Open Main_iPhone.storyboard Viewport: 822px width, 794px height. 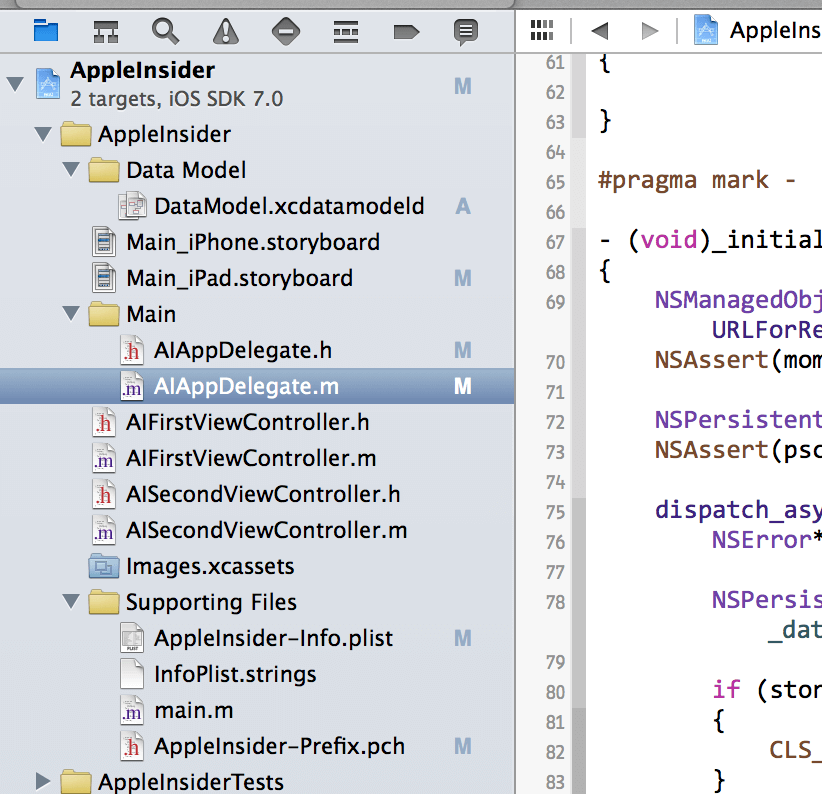(x=257, y=242)
